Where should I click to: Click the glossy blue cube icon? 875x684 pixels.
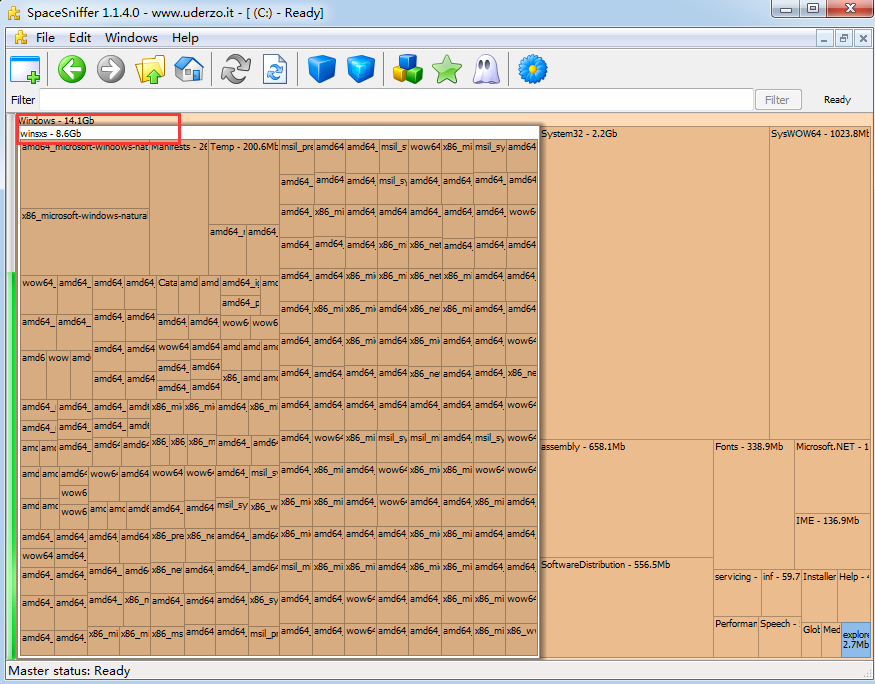point(360,70)
